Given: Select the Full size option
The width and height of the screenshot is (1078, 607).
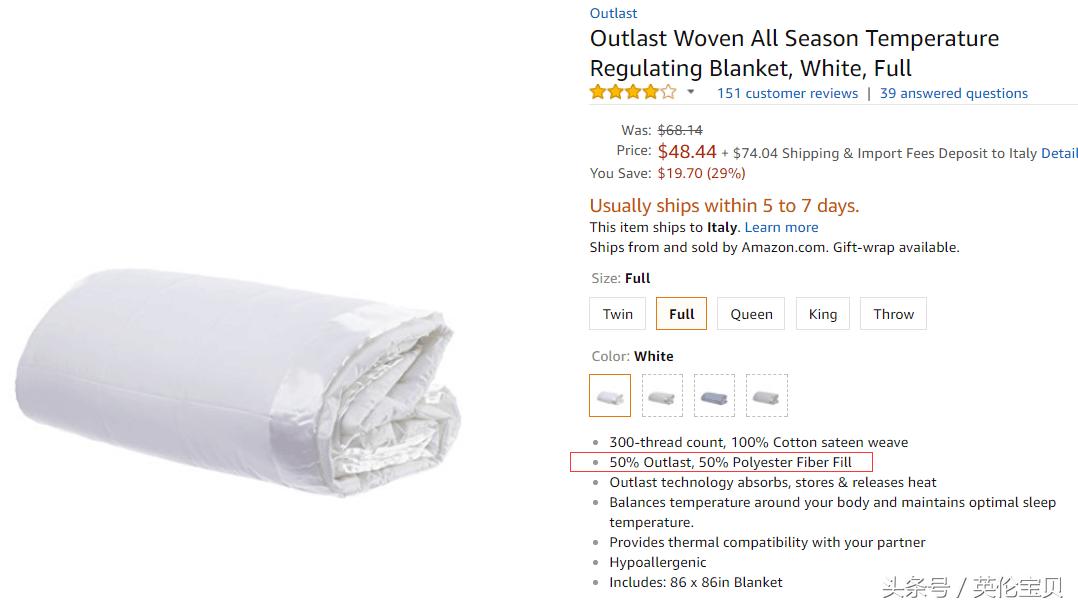Looking at the screenshot, I should [x=681, y=314].
